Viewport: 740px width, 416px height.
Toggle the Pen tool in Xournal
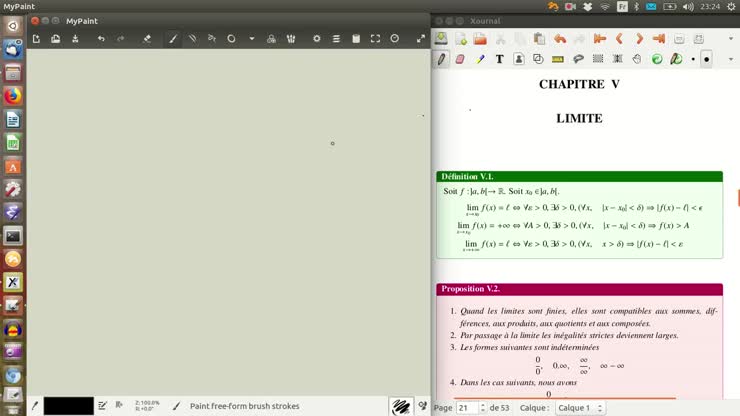pyautogui.click(x=441, y=59)
